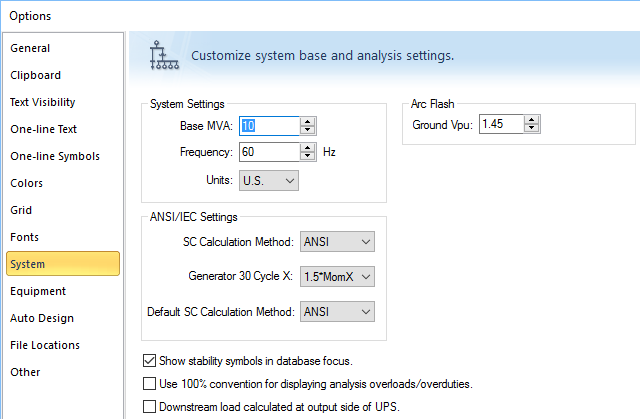Decrease Base MVA with down arrow
Screen dimensions: 640x419
coord(308,131)
